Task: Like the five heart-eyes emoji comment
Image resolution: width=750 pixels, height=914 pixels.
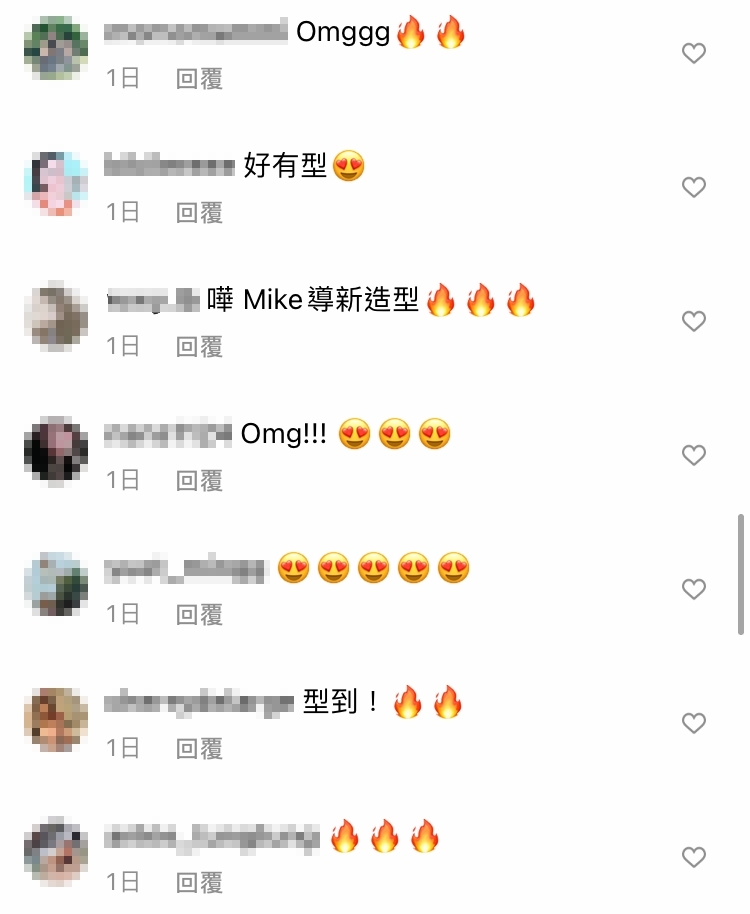Action: click(693, 589)
